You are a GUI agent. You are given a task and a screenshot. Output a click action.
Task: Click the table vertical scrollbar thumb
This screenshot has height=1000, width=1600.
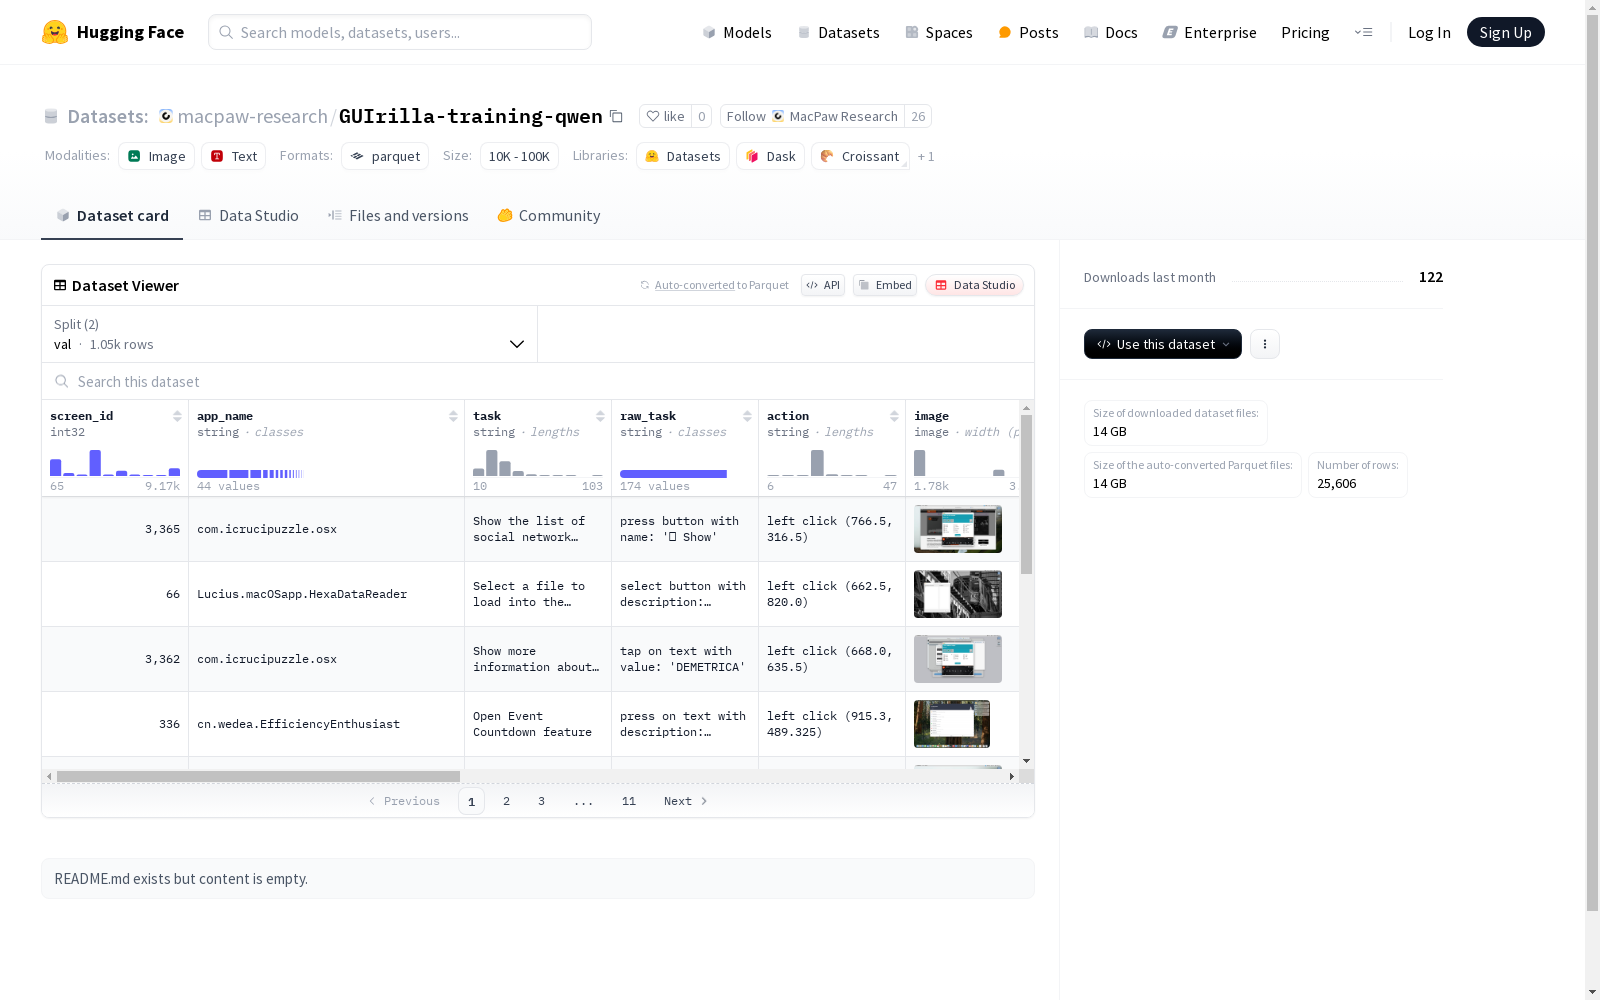(x=1026, y=494)
